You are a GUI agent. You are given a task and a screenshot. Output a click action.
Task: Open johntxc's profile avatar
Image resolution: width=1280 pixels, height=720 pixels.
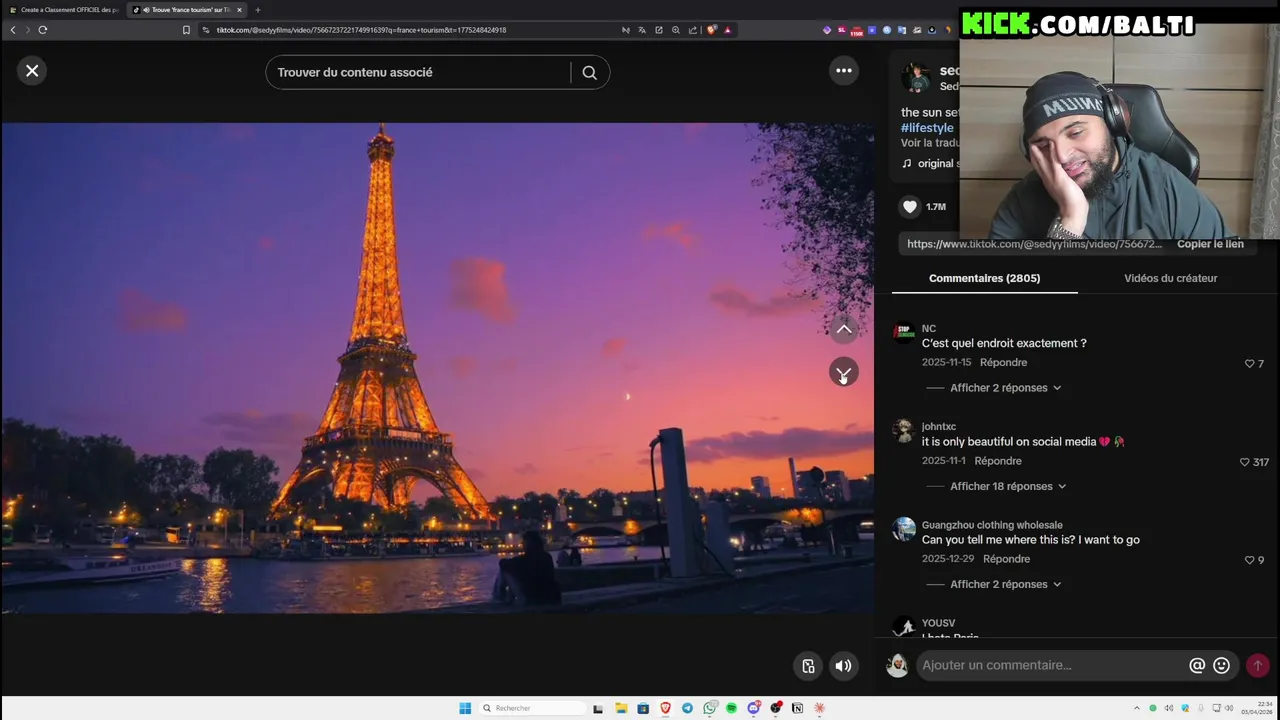click(904, 431)
